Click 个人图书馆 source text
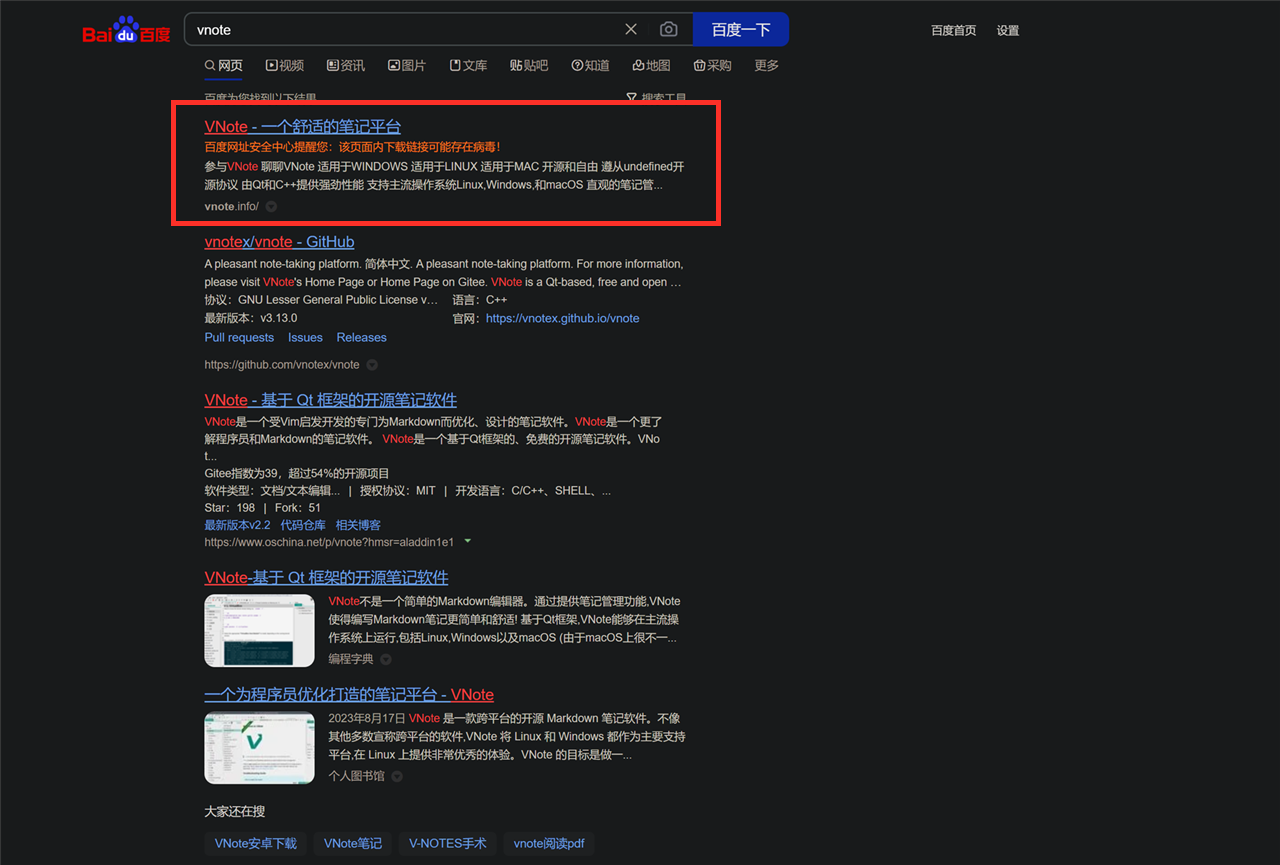The height and width of the screenshot is (865, 1280). [x=356, y=776]
